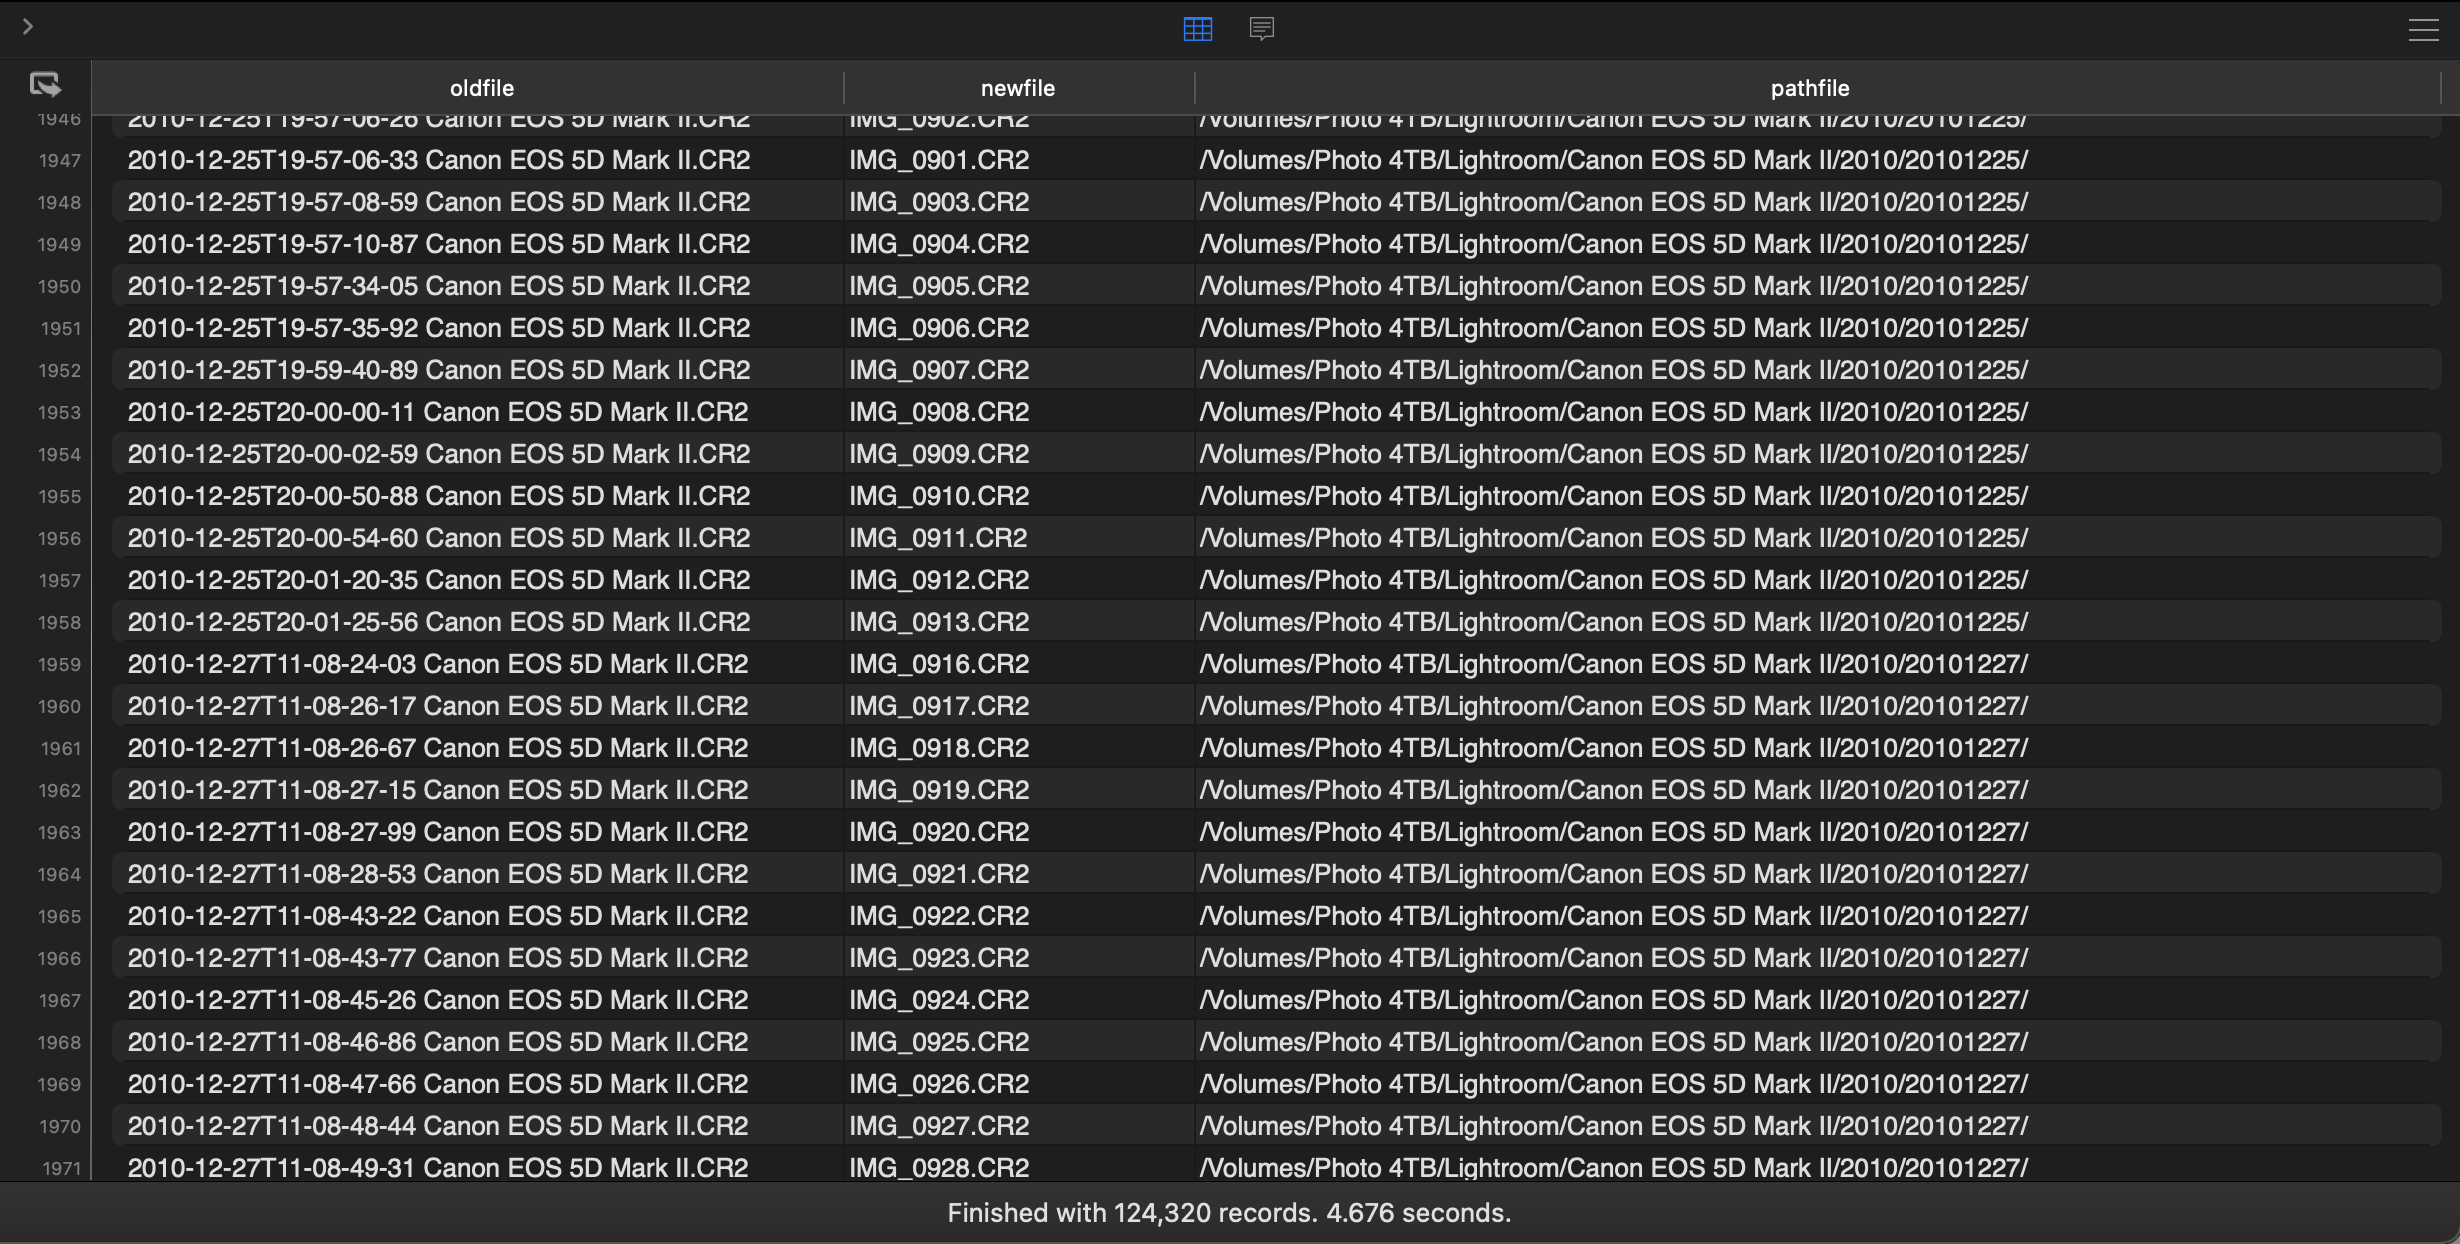This screenshot has height=1244, width=2460.
Task: Click the row for IMG_0927.CR2
Action: point(938,1126)
